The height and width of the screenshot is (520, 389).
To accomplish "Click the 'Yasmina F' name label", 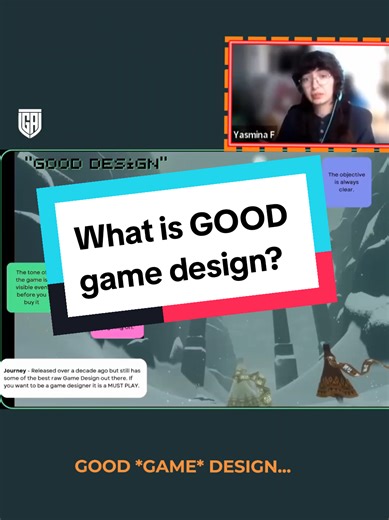I will (x=254, y=135).
